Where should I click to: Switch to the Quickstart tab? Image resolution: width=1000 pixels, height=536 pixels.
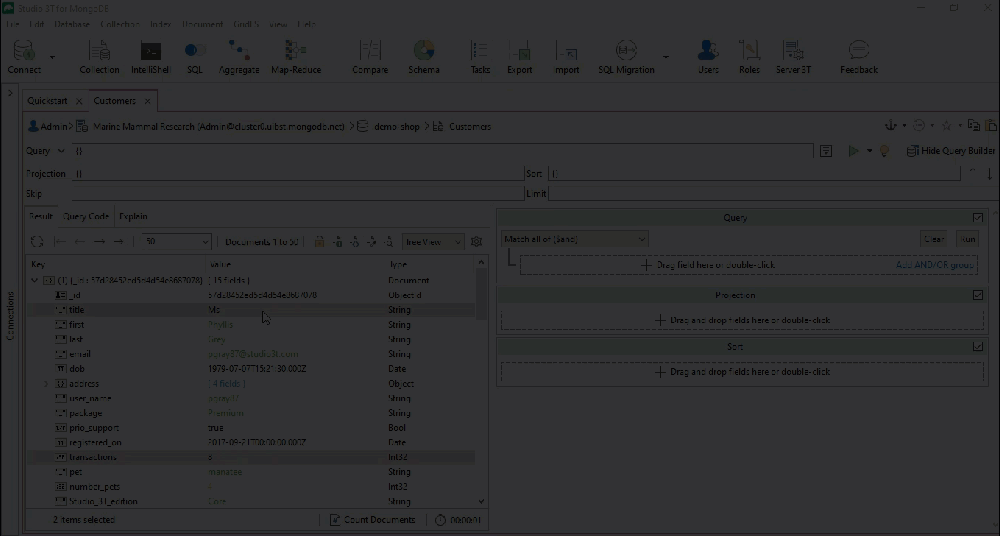coord(47,101)
